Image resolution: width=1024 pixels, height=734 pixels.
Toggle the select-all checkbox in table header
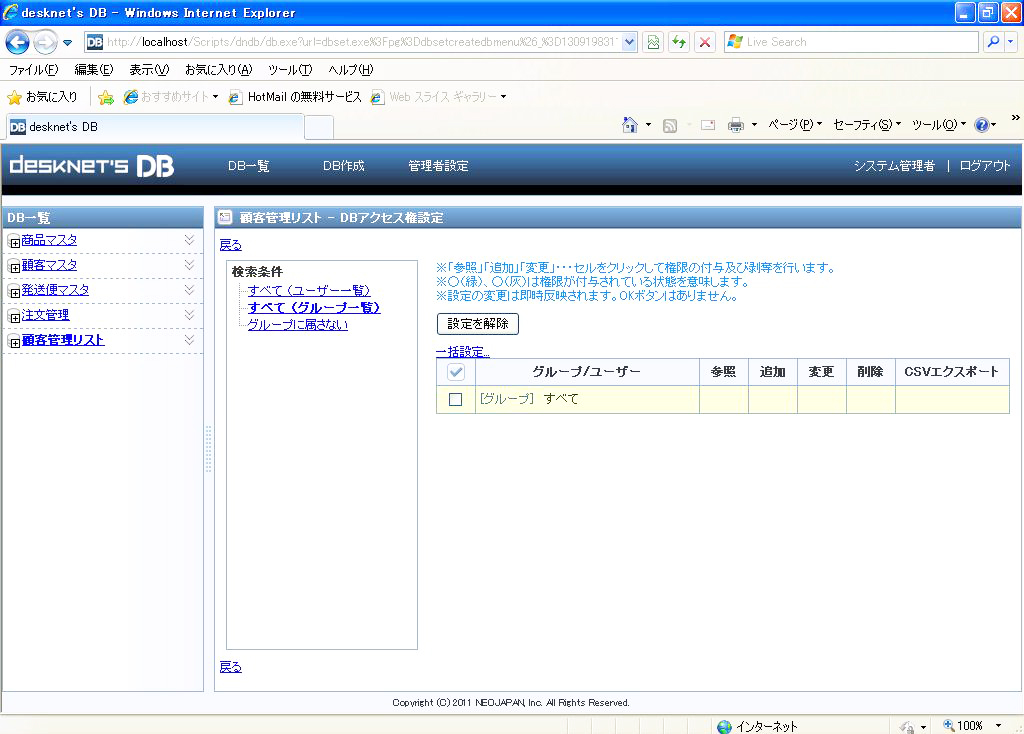point(456,372)
